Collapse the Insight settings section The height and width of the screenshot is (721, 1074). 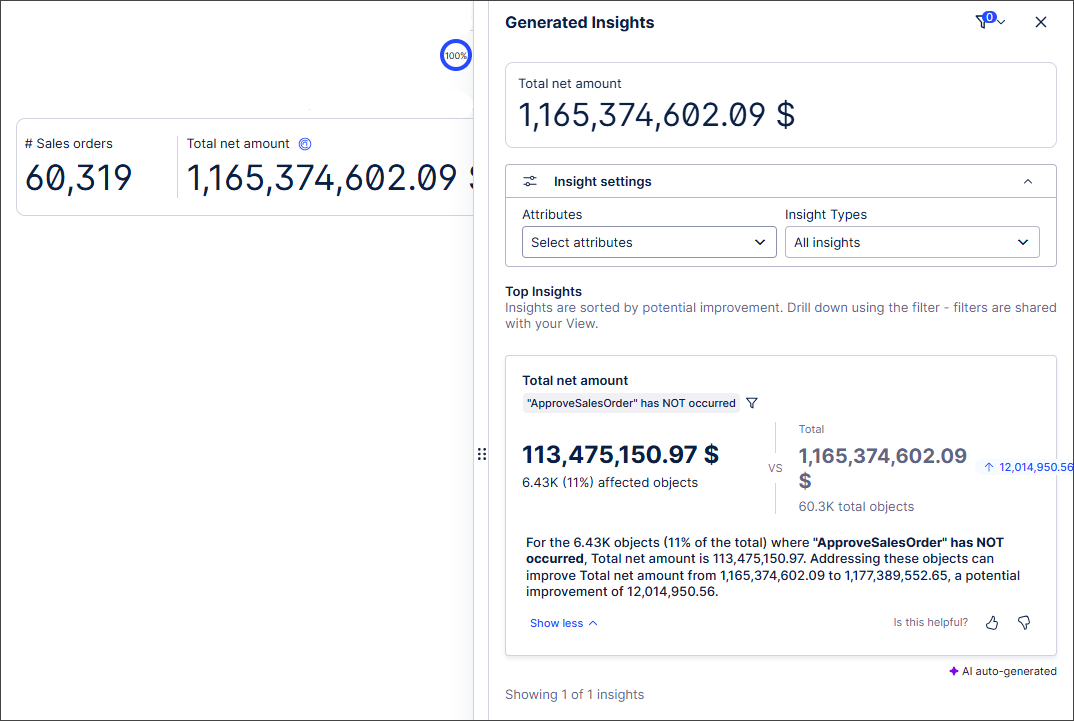(1027, 181)
